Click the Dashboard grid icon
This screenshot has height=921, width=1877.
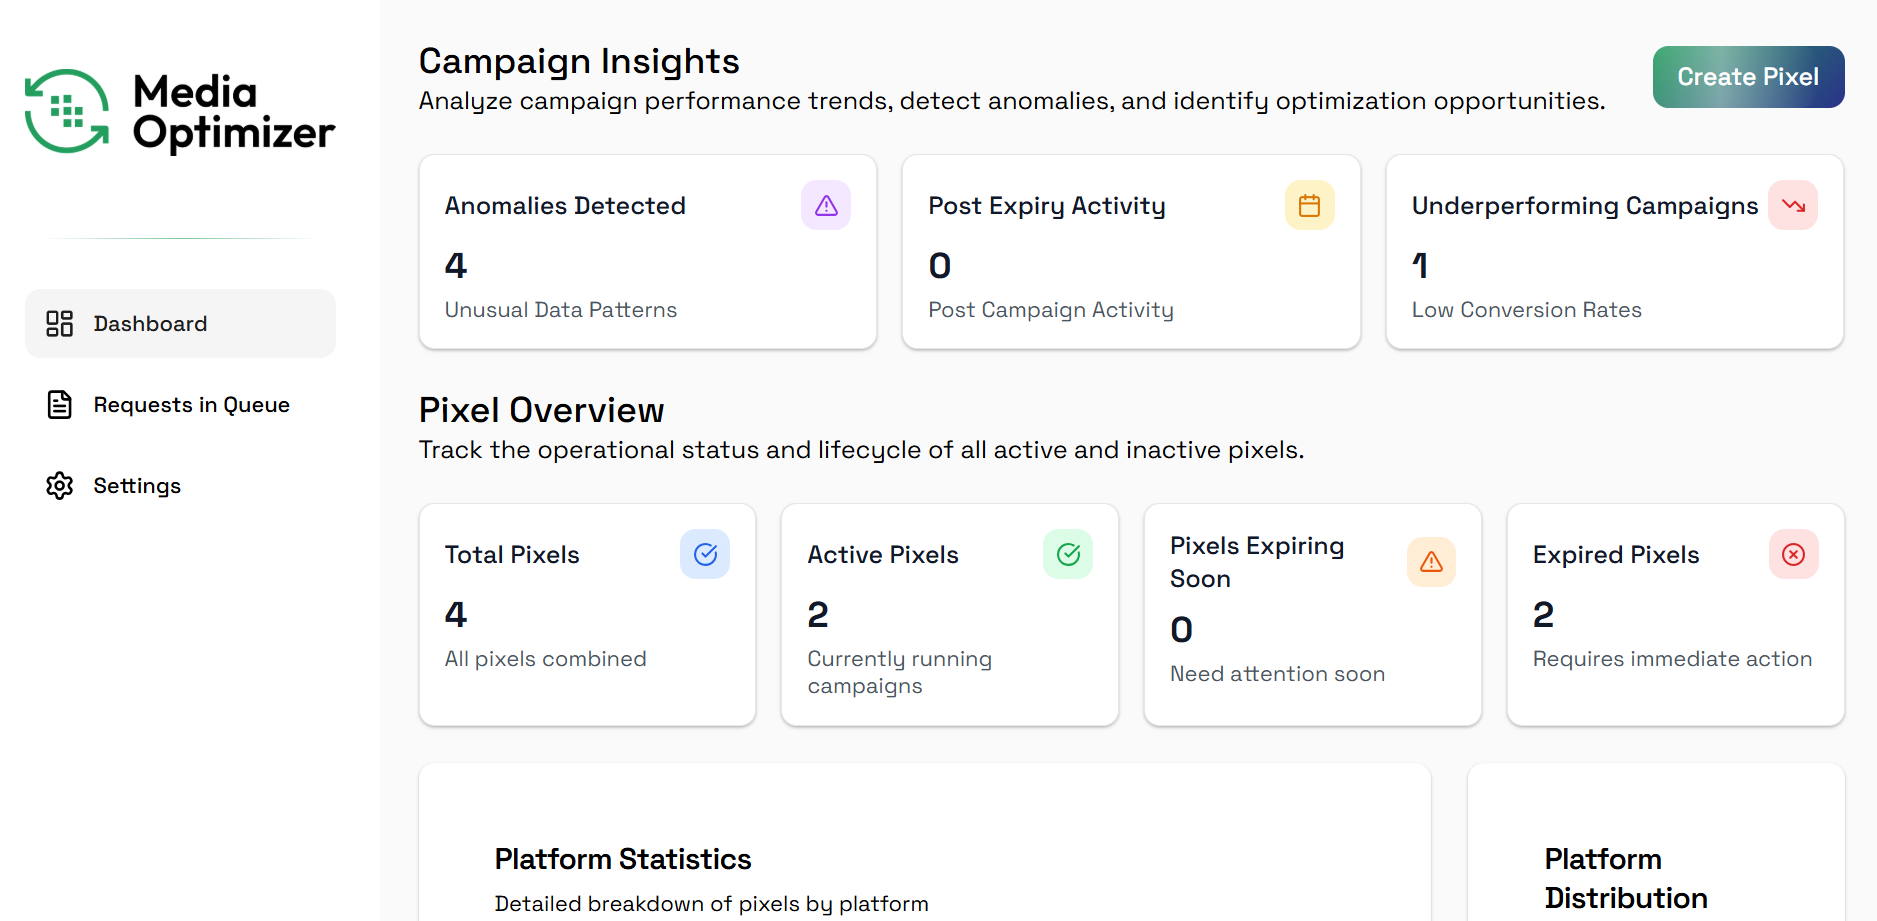click(x=60, y=324)
